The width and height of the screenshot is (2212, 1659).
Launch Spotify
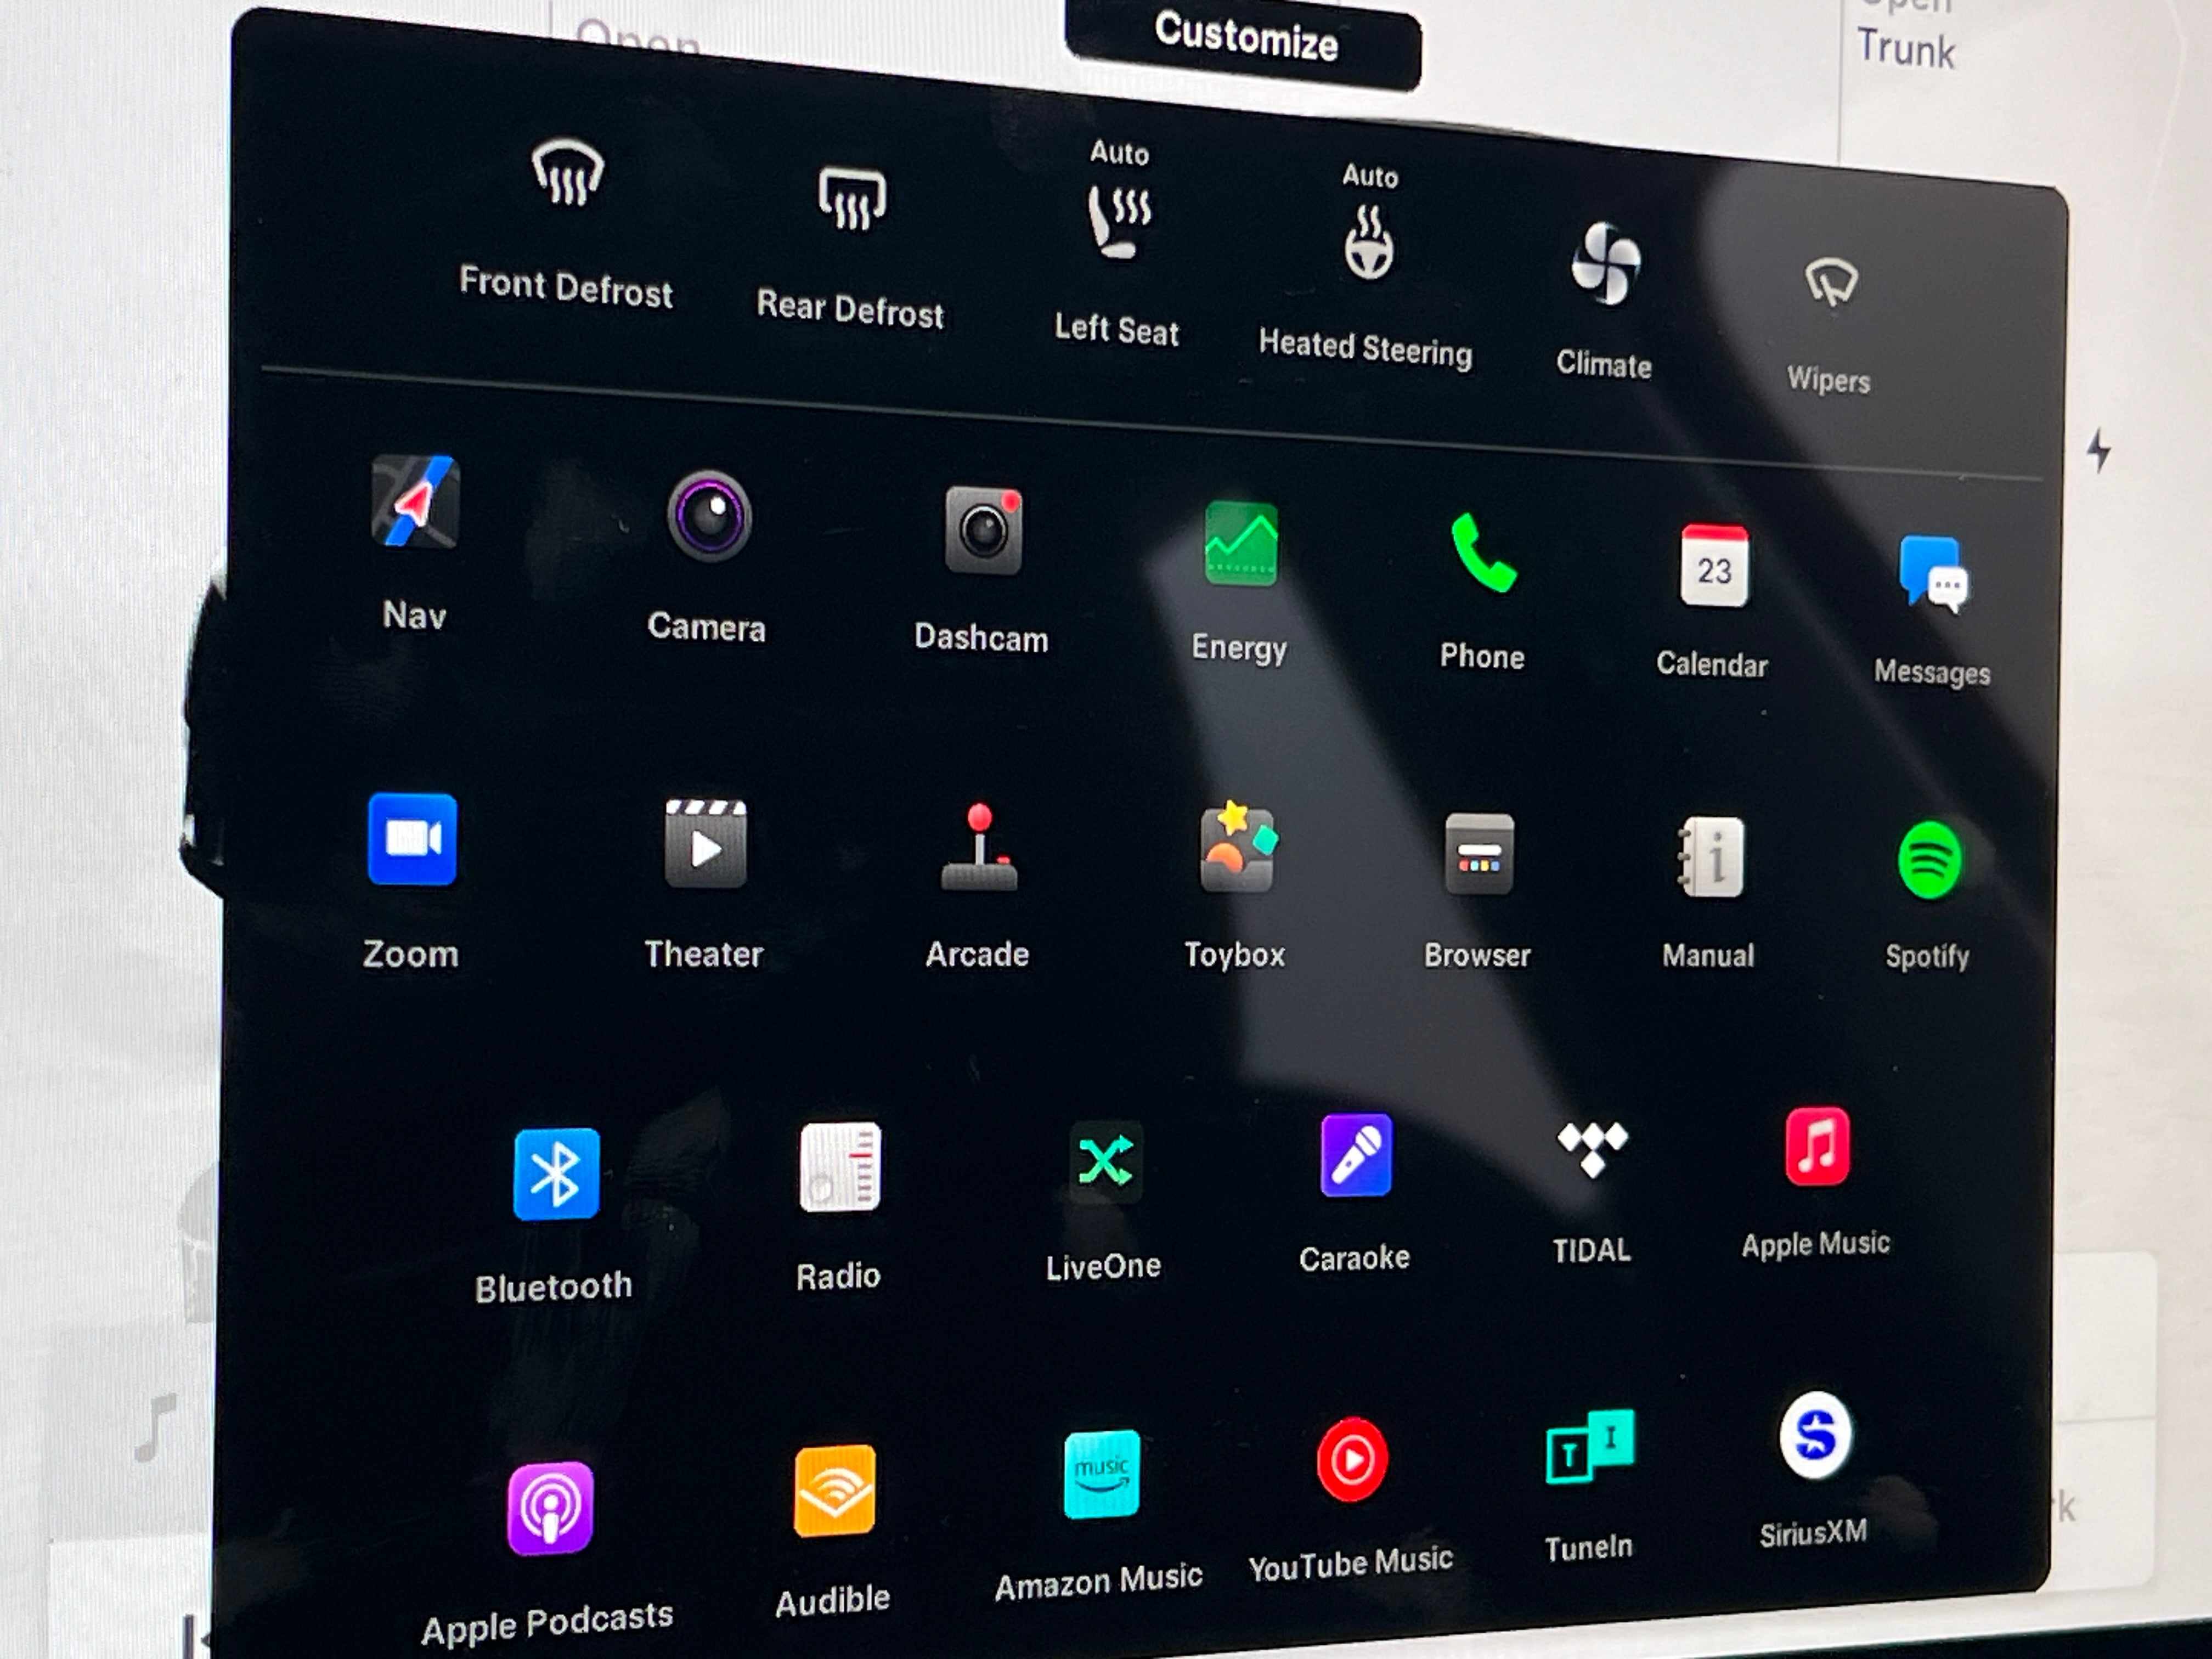[1929, 860]
